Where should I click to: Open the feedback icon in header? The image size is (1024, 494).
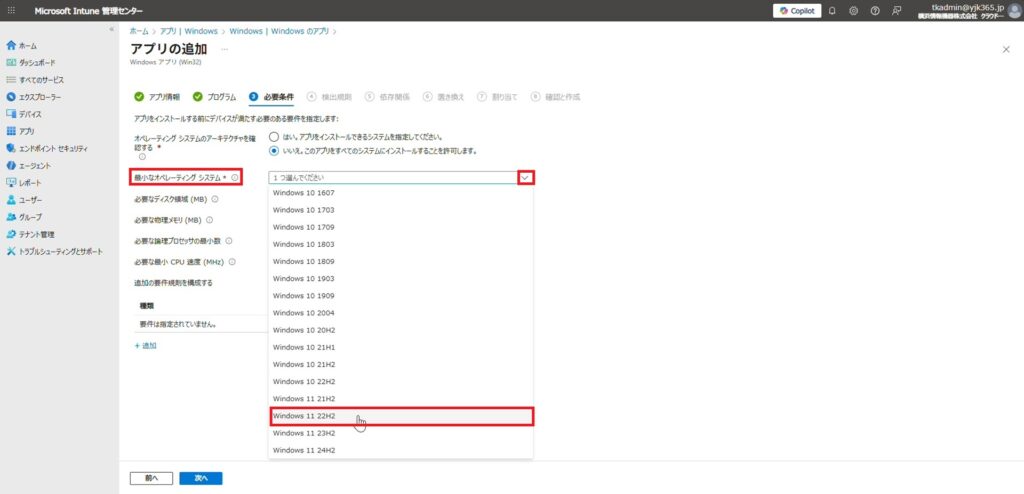click(897, 11)
